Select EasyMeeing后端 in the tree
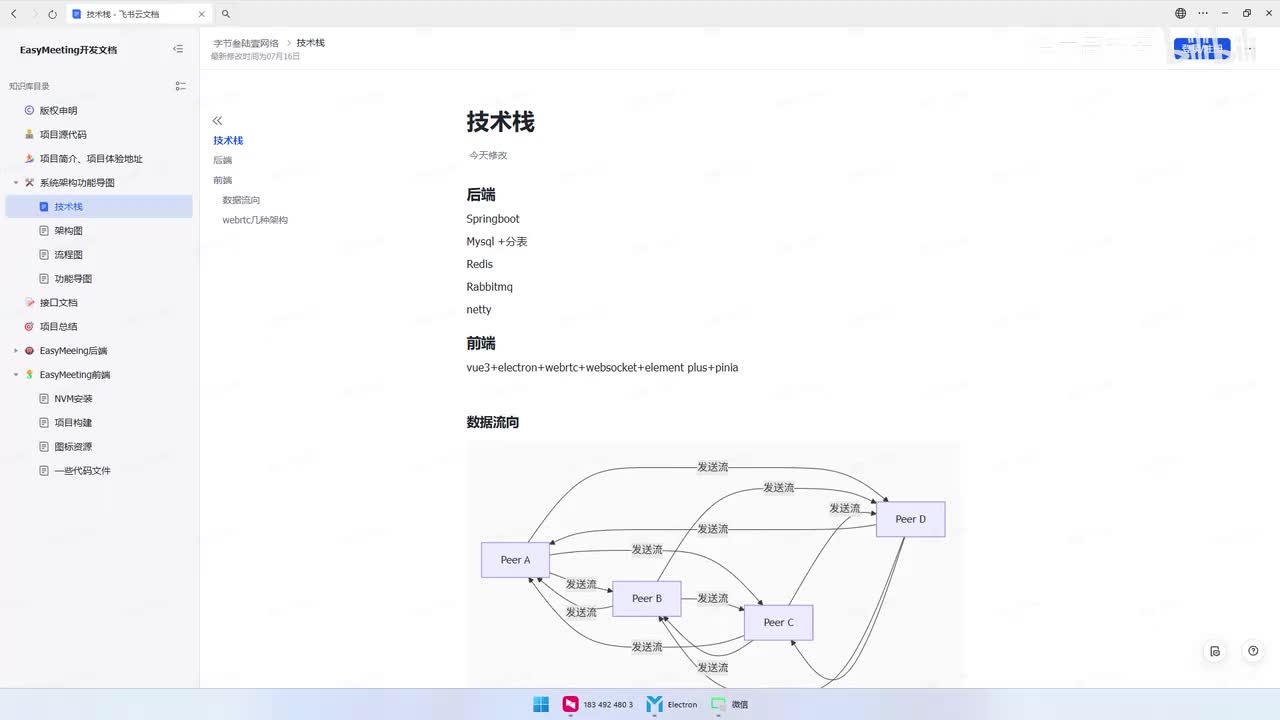Screen dimensions: 1280x720 pyautogui.click(x=73, y=351)
